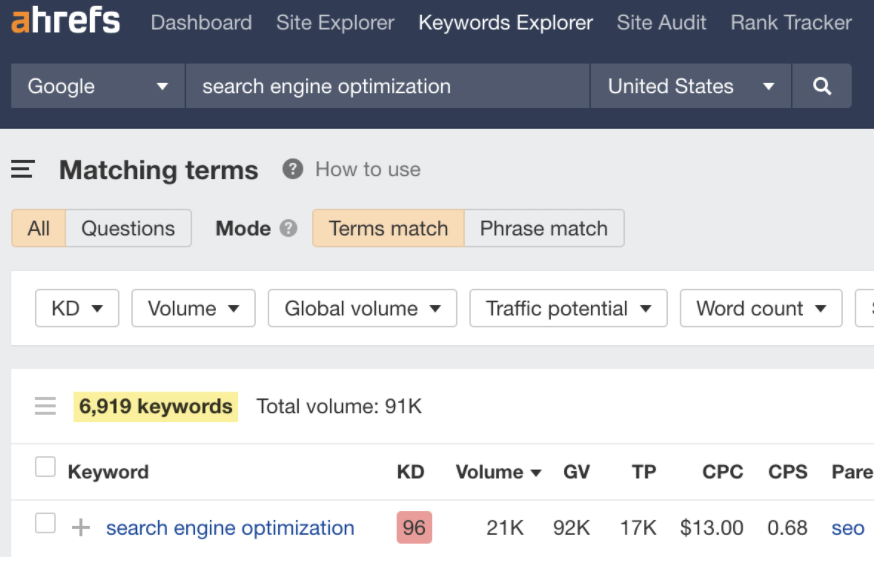Open the Rank Tracker menu item

(791, 22)
